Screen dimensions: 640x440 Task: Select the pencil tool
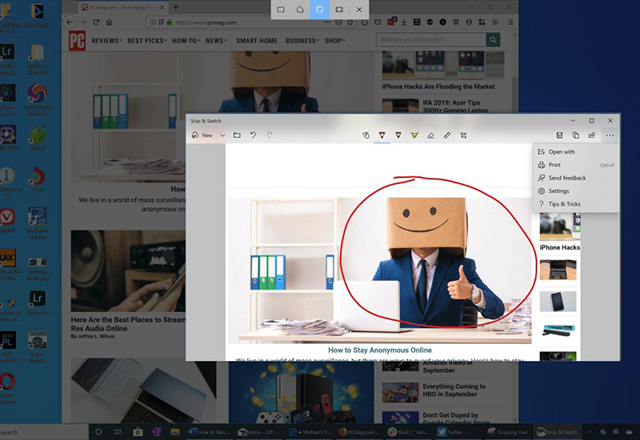click(398, 135)
